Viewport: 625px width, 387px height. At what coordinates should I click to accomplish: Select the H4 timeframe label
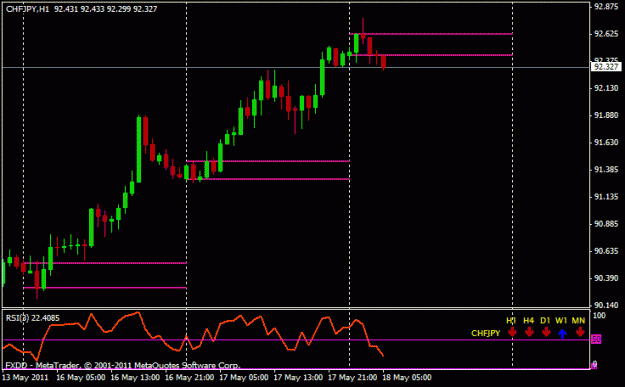point(529,320)
